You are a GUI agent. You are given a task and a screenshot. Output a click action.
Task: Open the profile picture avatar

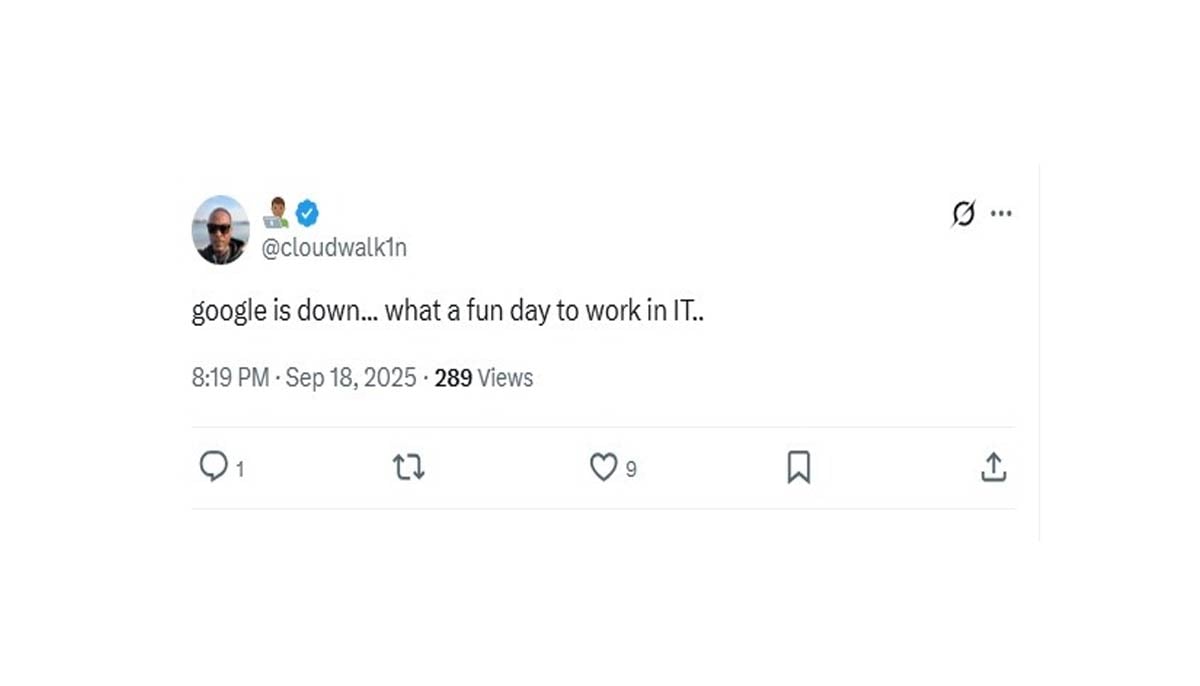pos(220,230)
